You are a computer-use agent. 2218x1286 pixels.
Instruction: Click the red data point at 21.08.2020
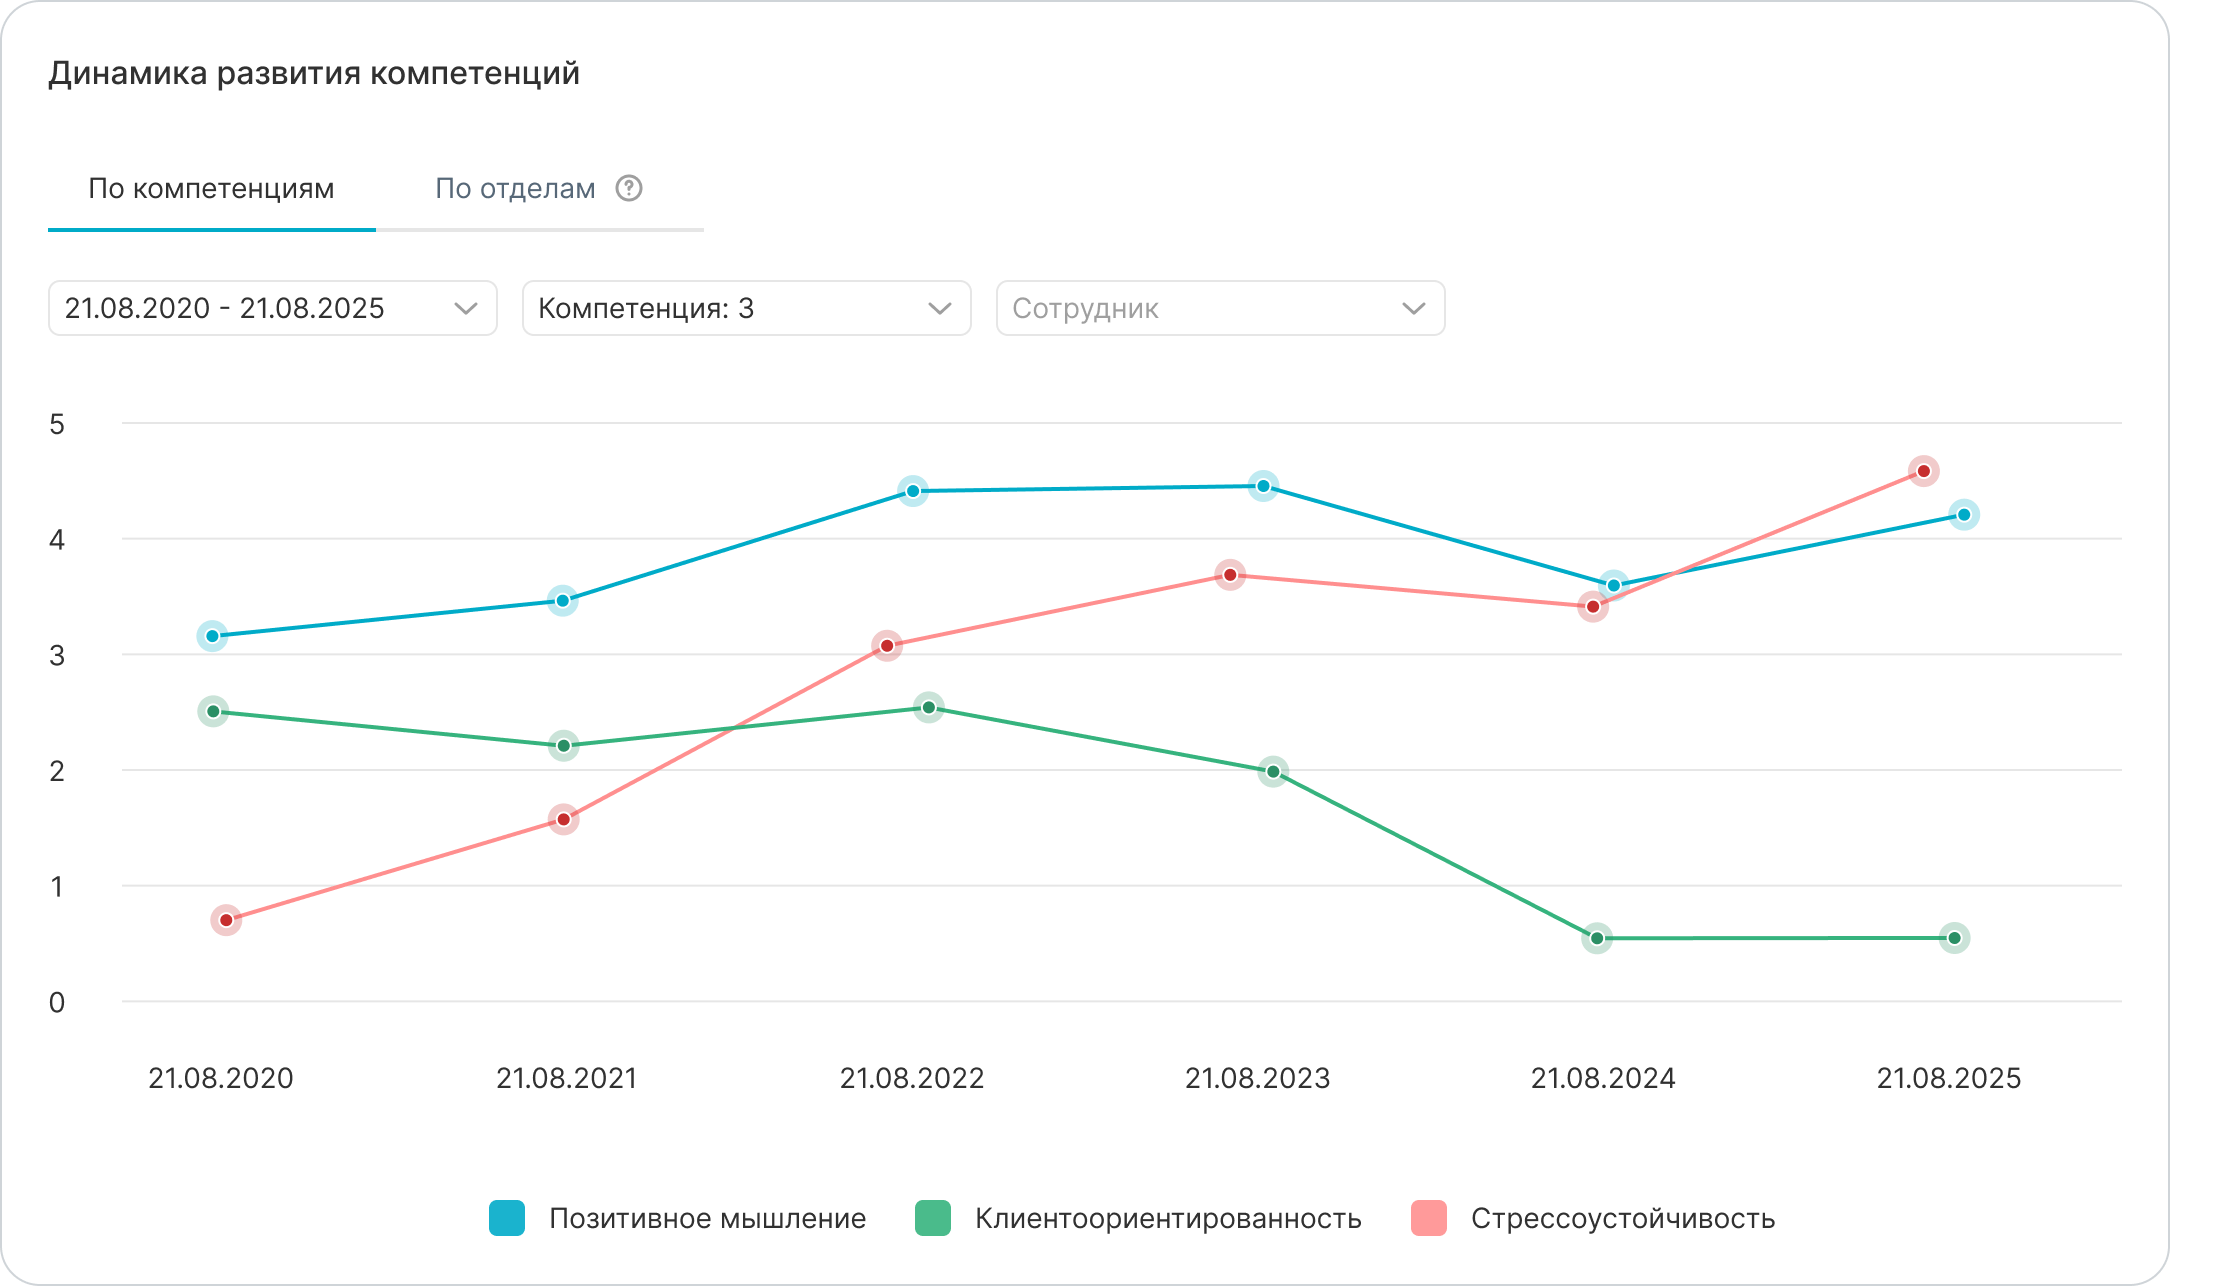coord(226,920)
